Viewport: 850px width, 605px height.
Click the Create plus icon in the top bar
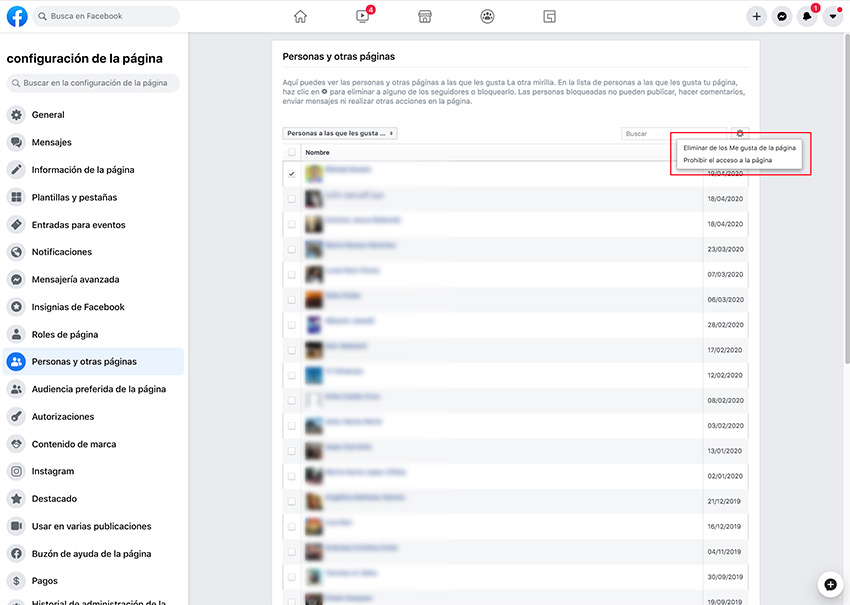tap(756, 16)
